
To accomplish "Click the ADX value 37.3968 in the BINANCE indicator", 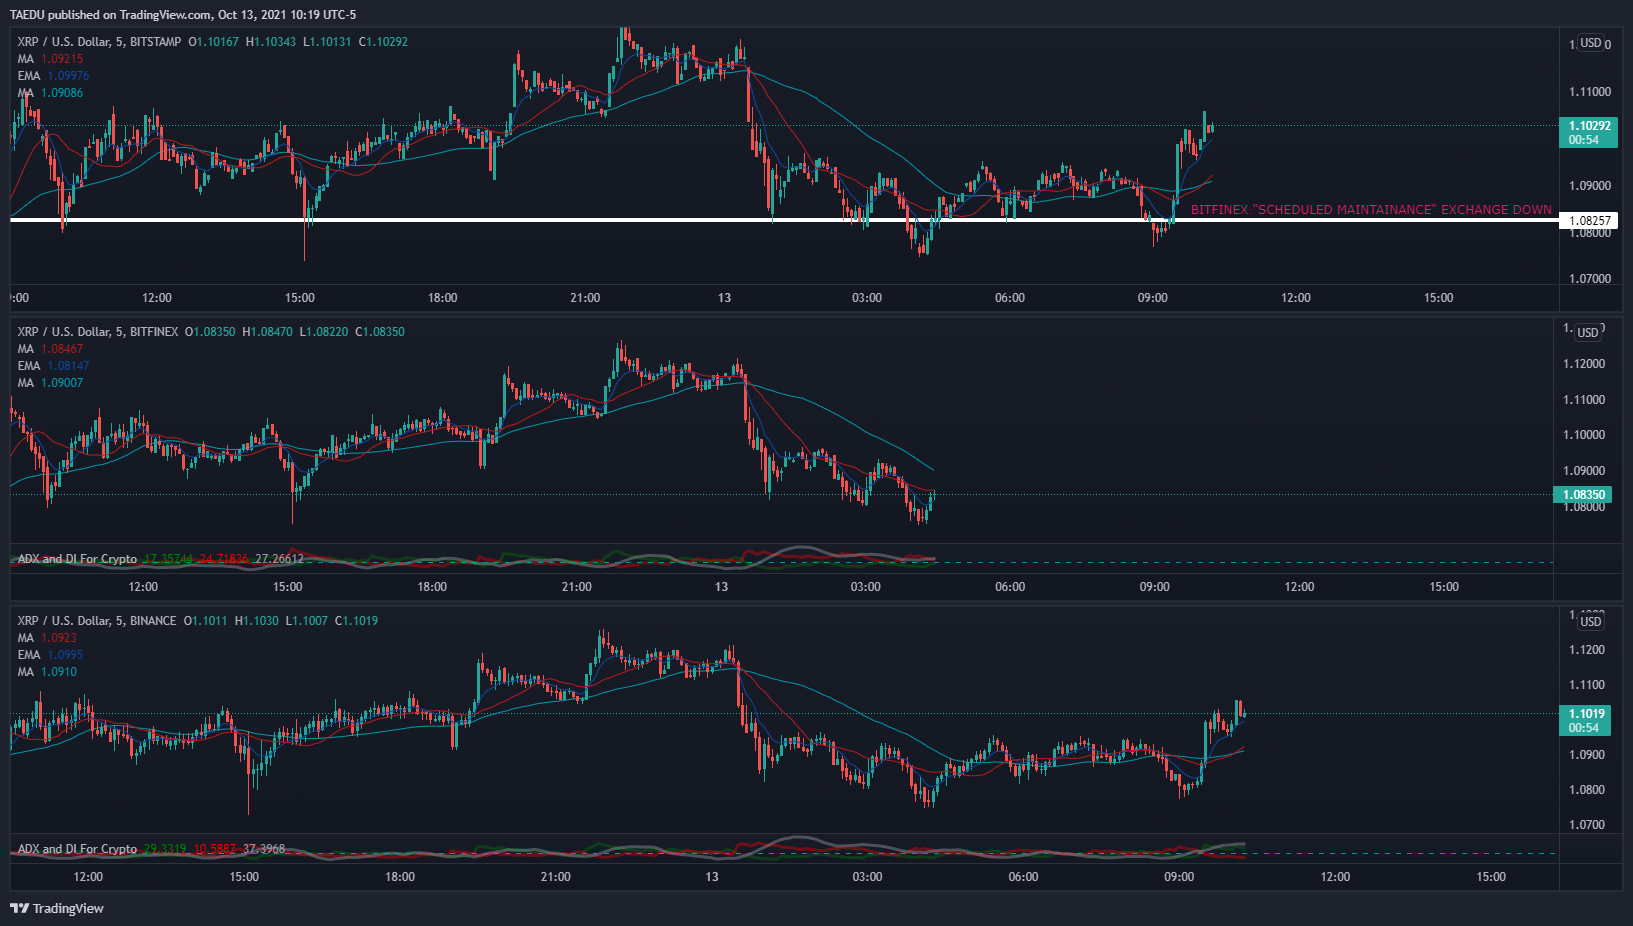I will point(264,849).
